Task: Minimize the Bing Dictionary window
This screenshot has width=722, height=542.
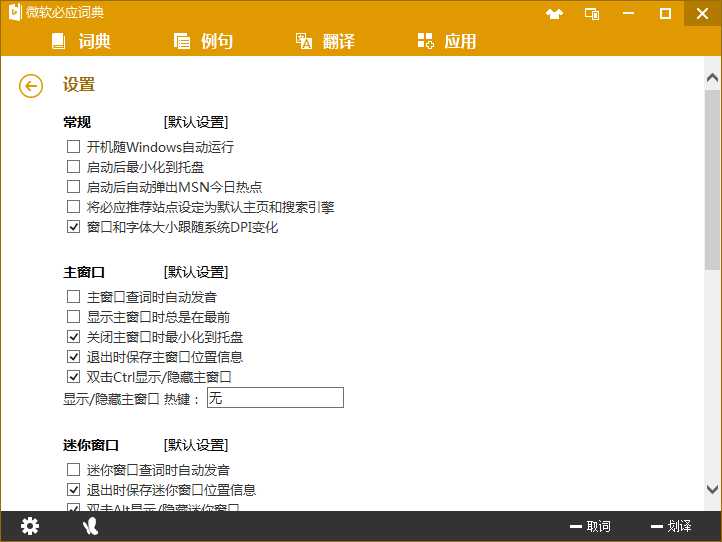Action: [x=629, y=13]
